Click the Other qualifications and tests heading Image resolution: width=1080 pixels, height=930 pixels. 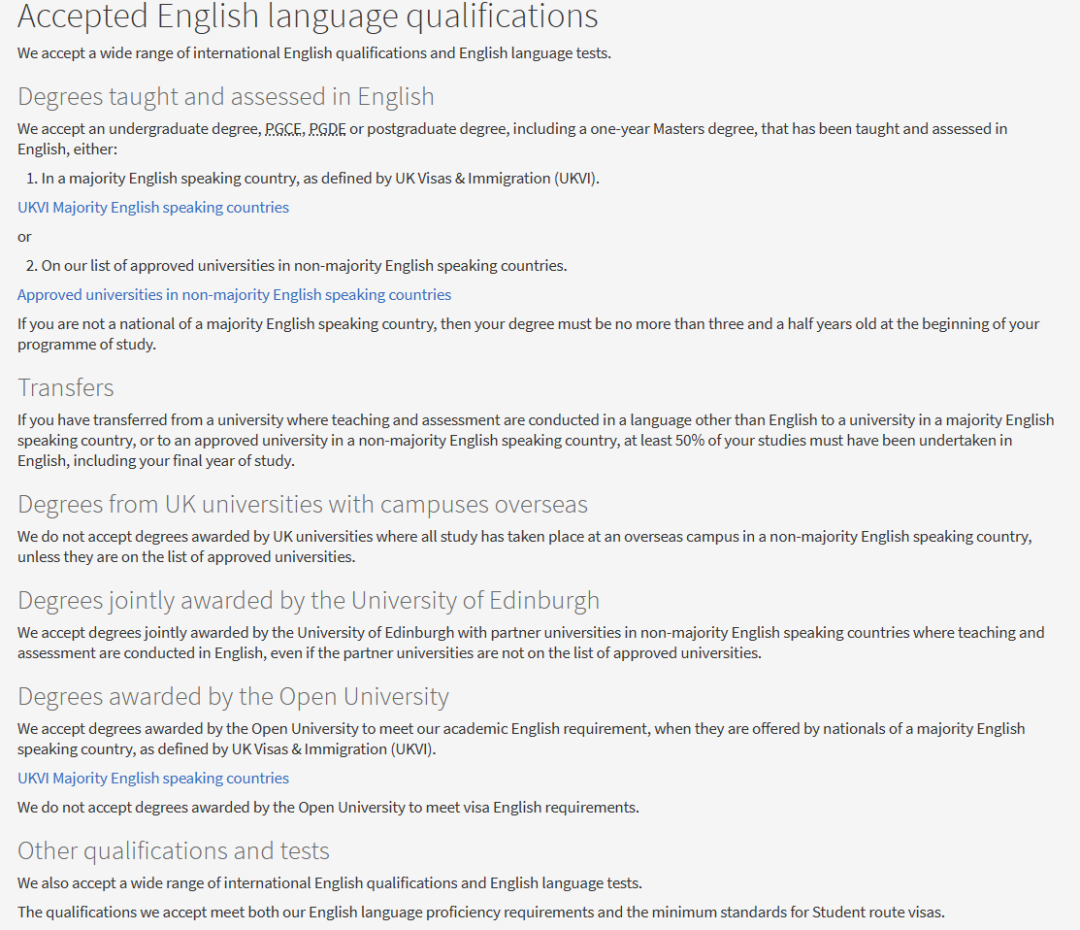point(174,851)
